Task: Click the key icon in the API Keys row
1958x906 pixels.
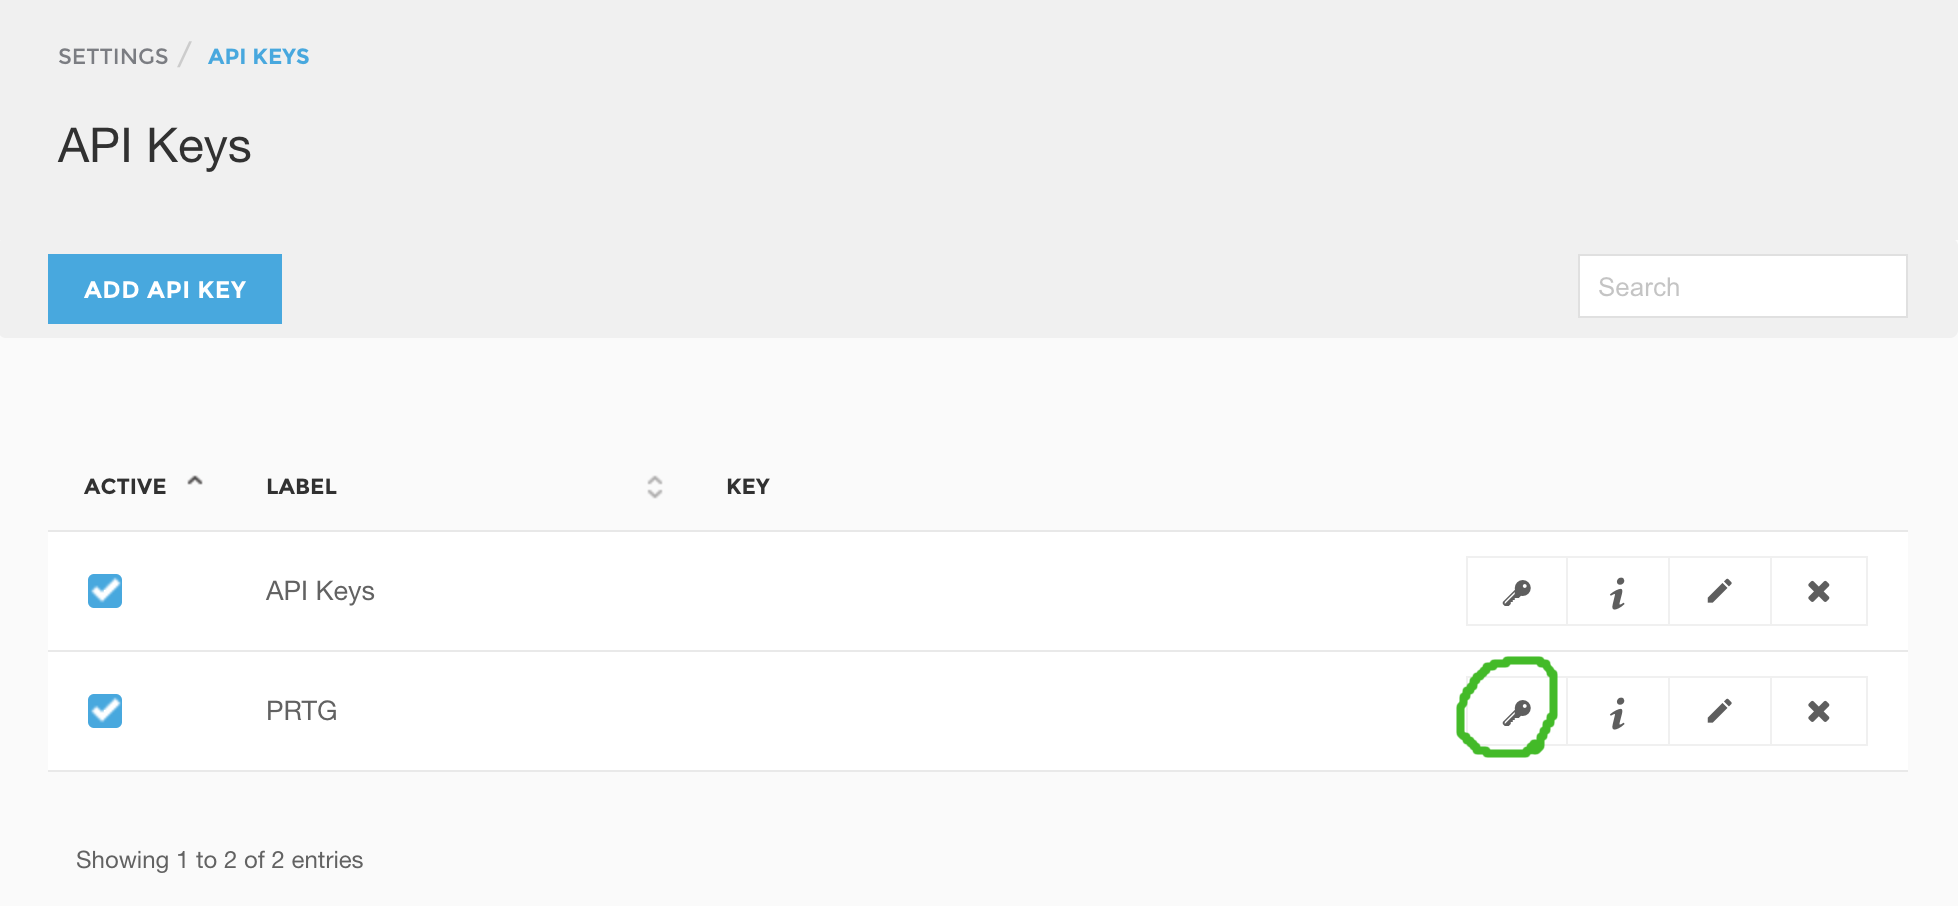Action: [x=1514, y=591]
